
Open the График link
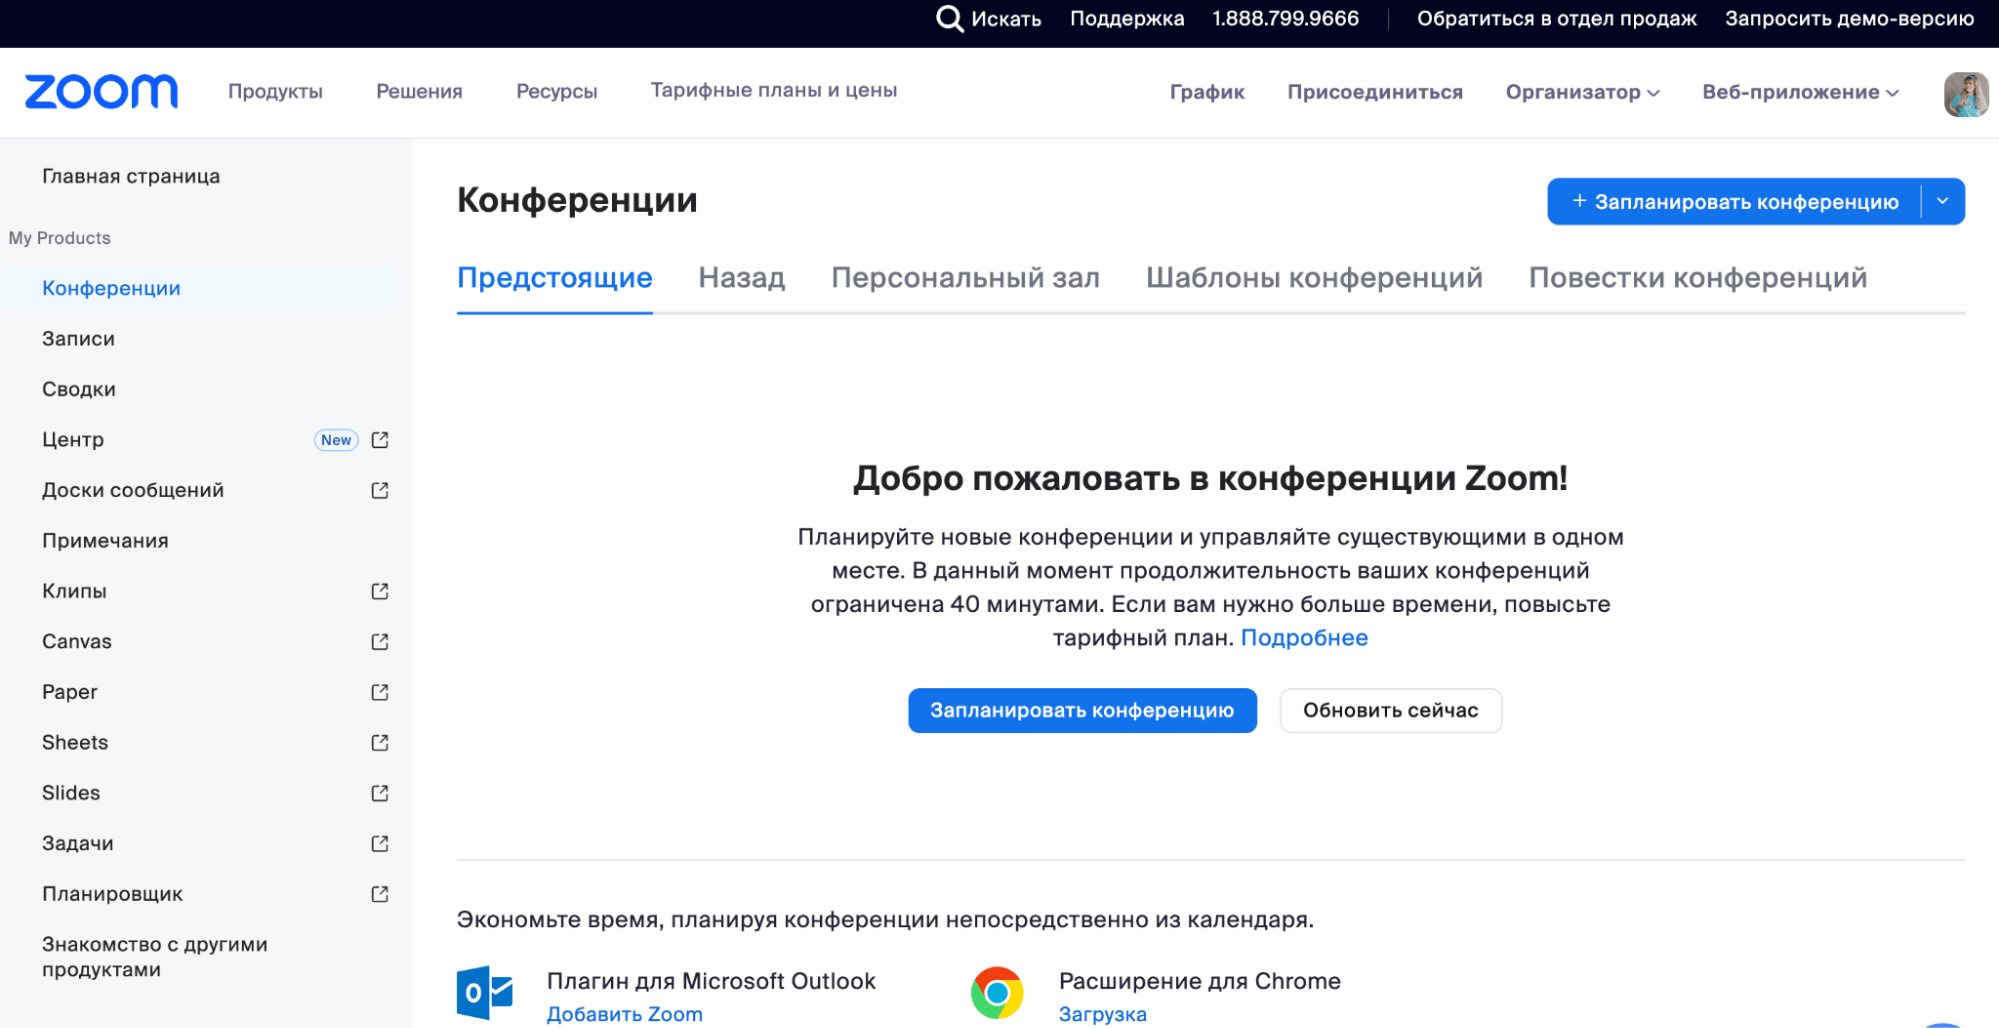(1207, 92)
